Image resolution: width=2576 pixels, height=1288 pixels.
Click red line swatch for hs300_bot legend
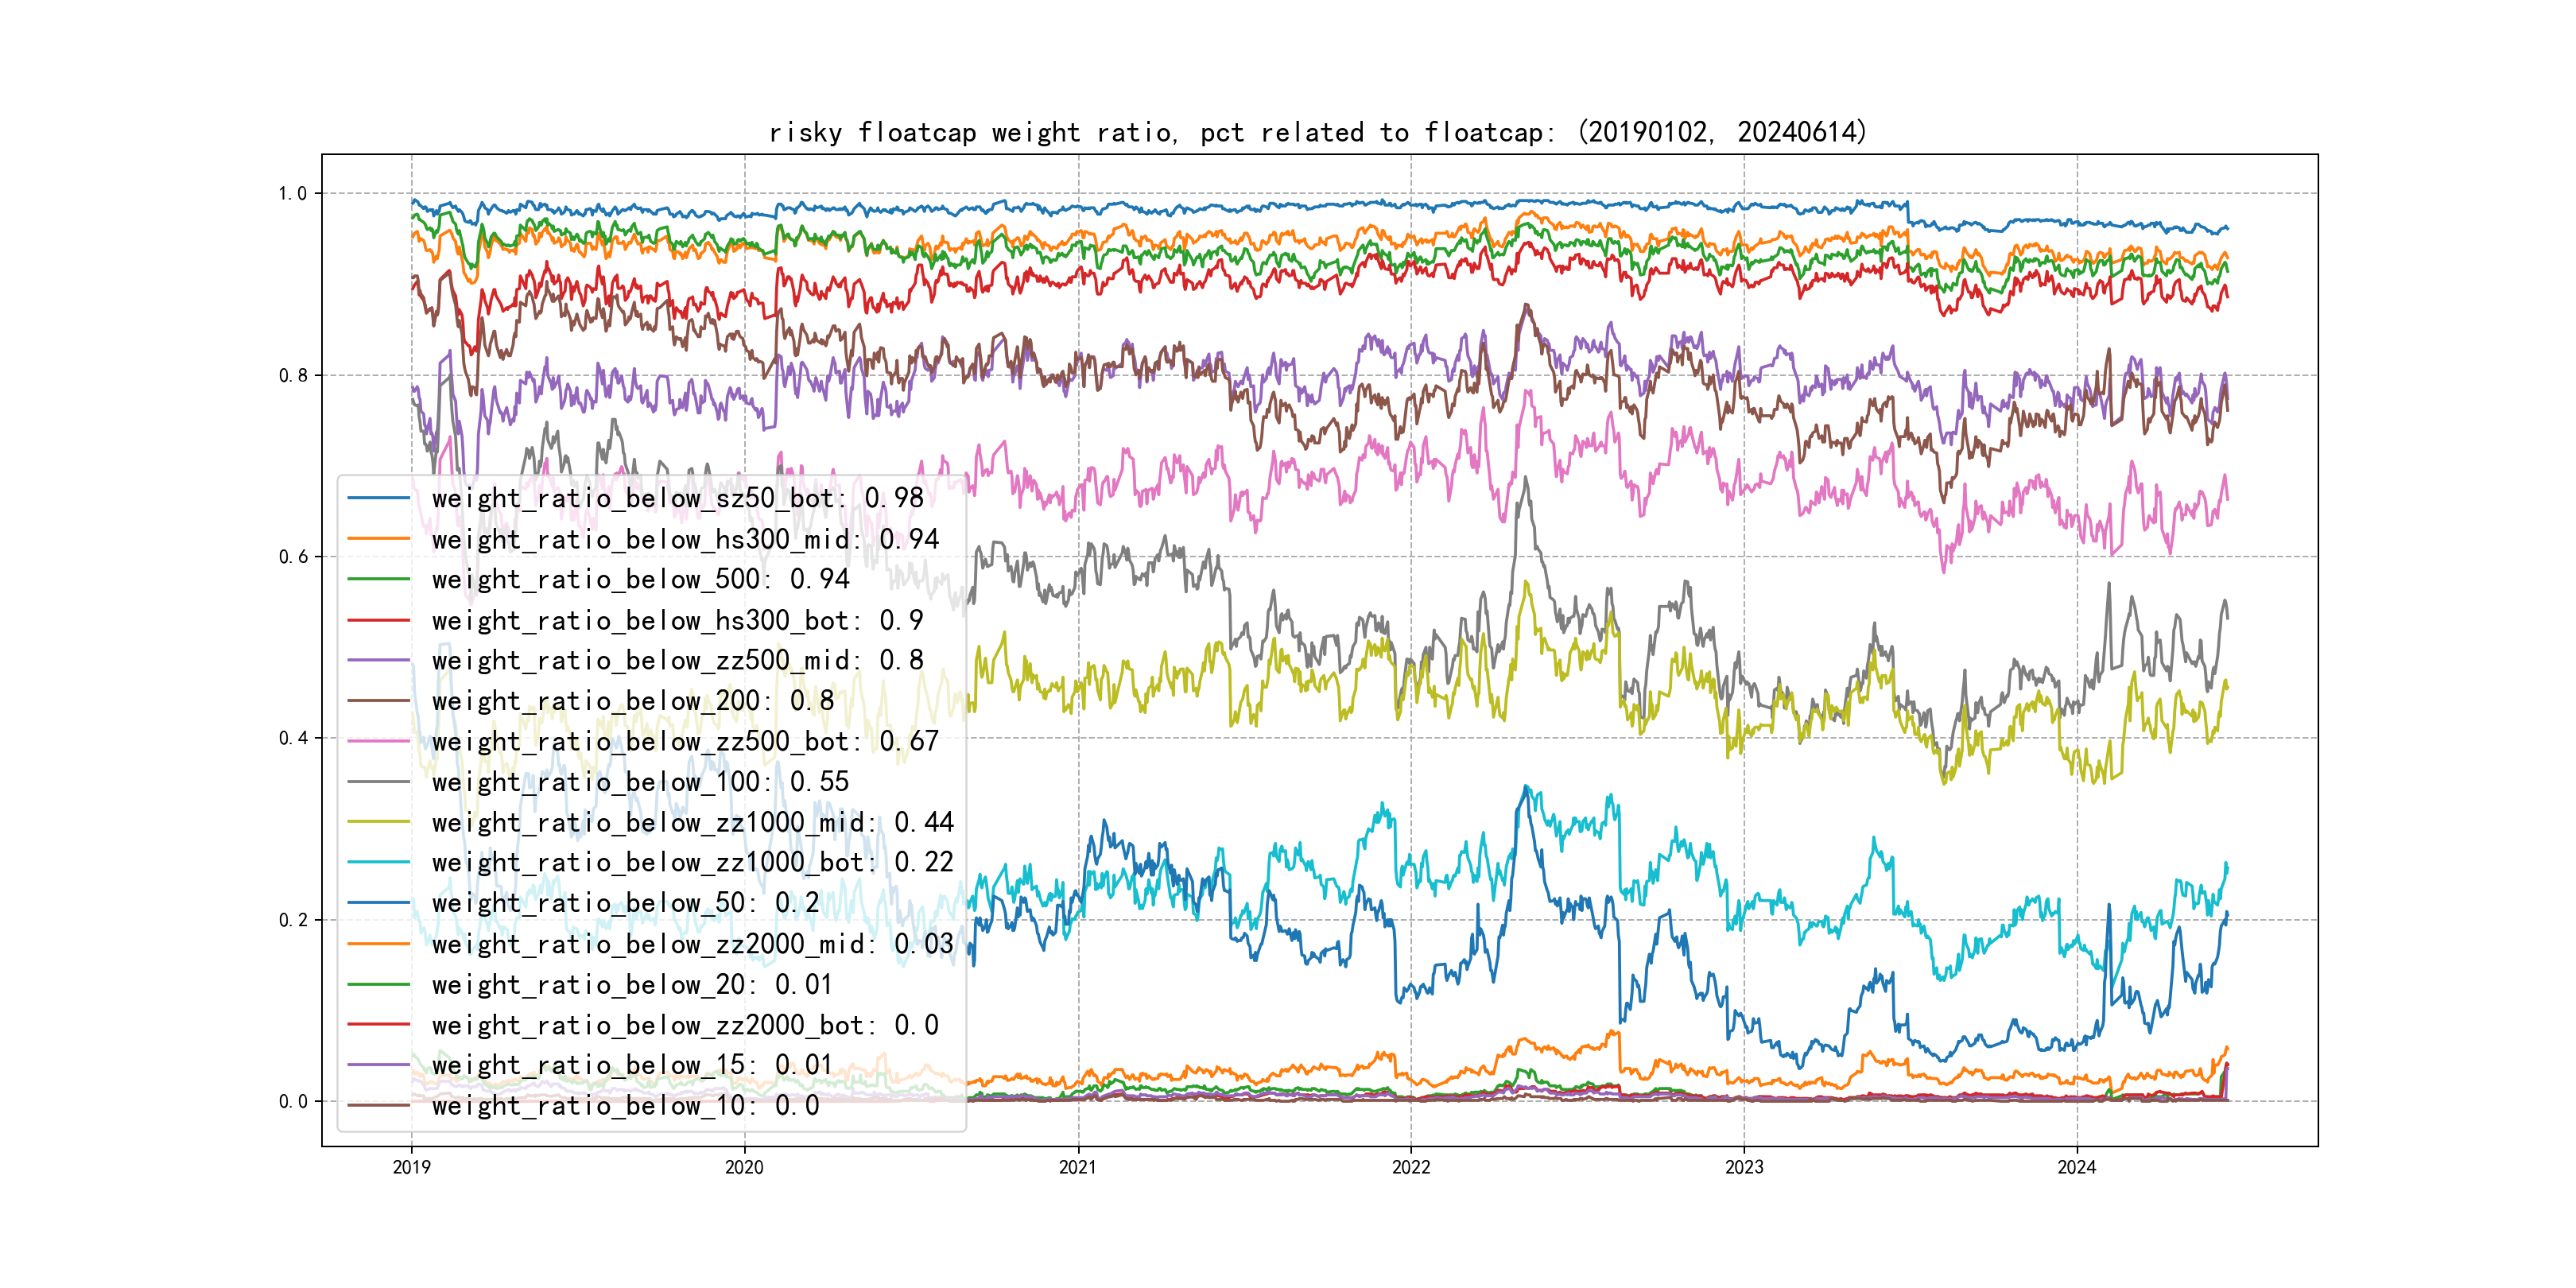[x=378, y=620]
